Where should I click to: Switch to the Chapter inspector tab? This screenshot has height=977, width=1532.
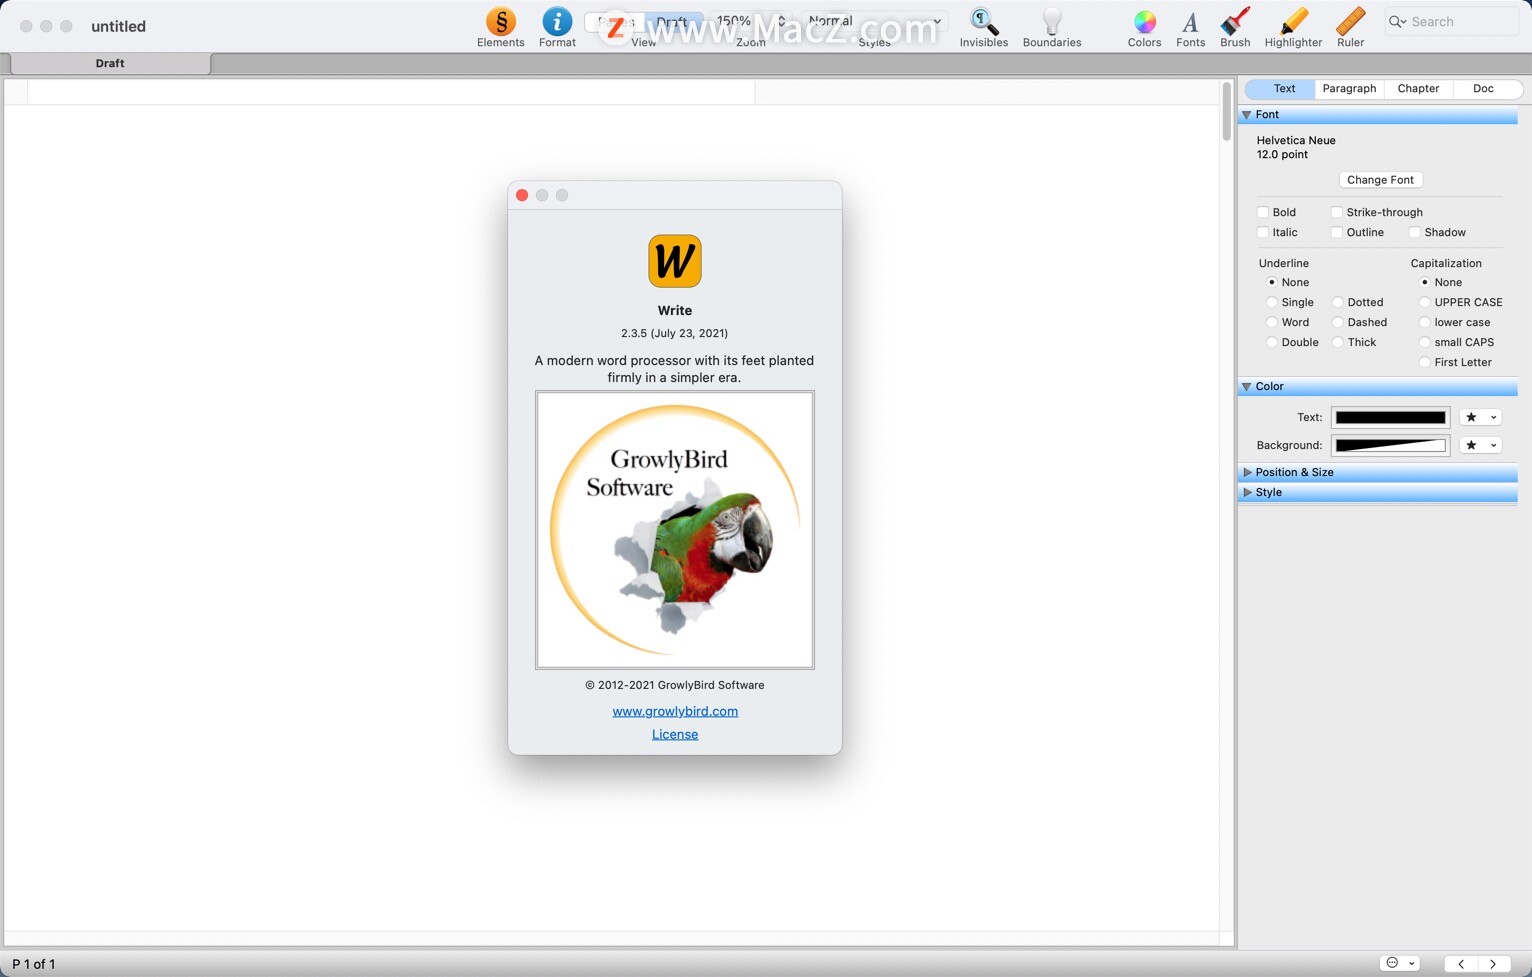[x=1418, y=89]
